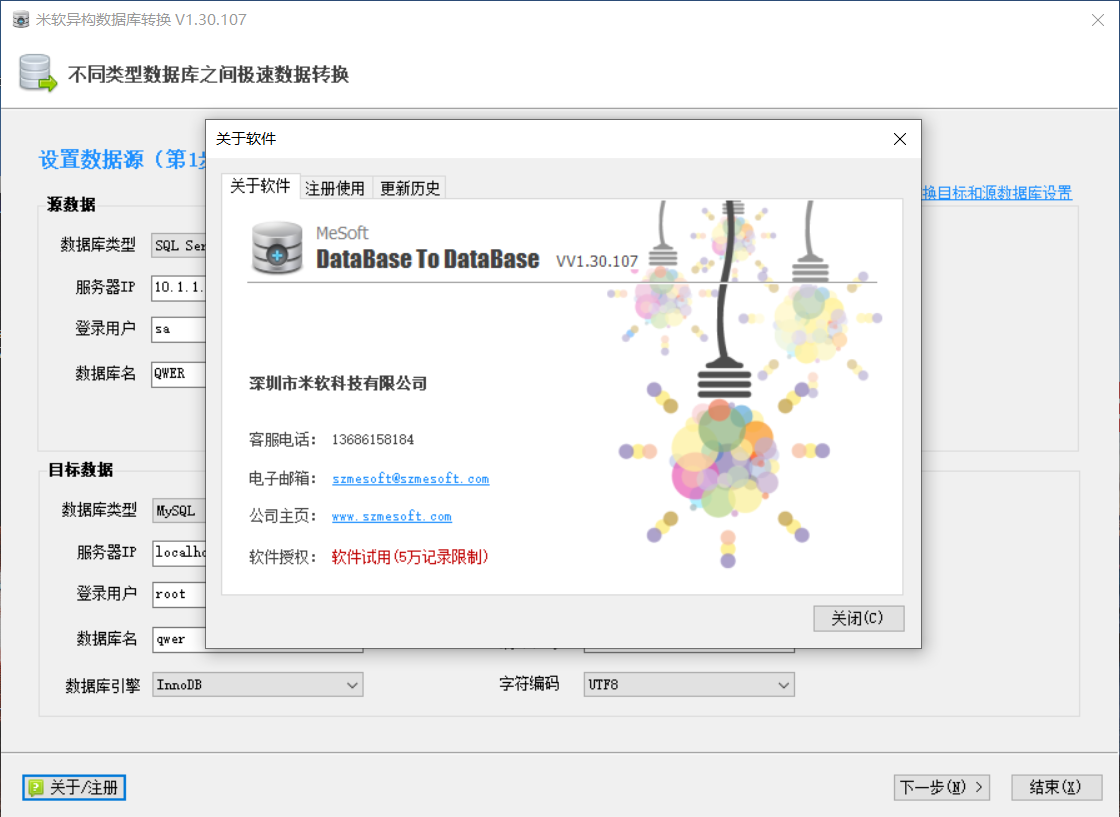Switch to the 注册使用 tab
Image resolution: width=1120 pixels, height=817 pixels.
pos(334,188)
